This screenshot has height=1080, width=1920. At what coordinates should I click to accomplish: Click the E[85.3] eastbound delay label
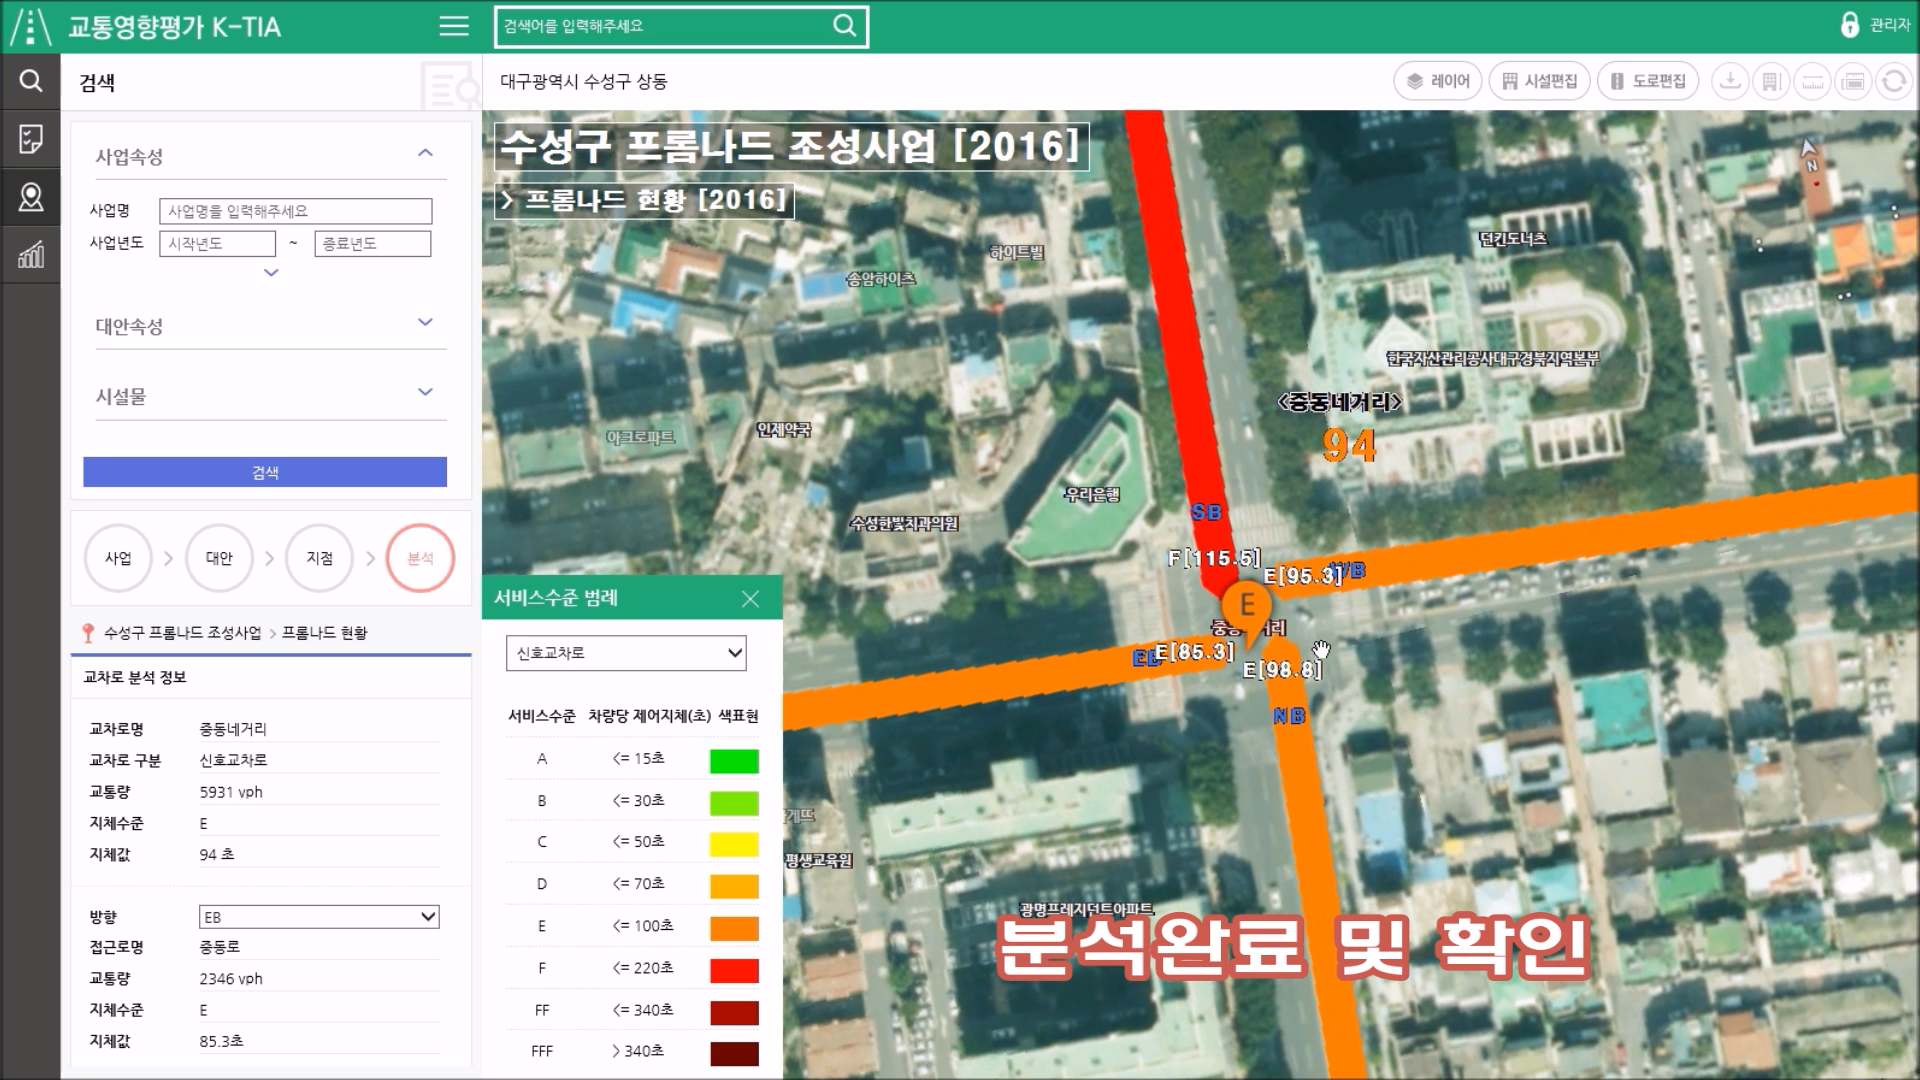1194,652
